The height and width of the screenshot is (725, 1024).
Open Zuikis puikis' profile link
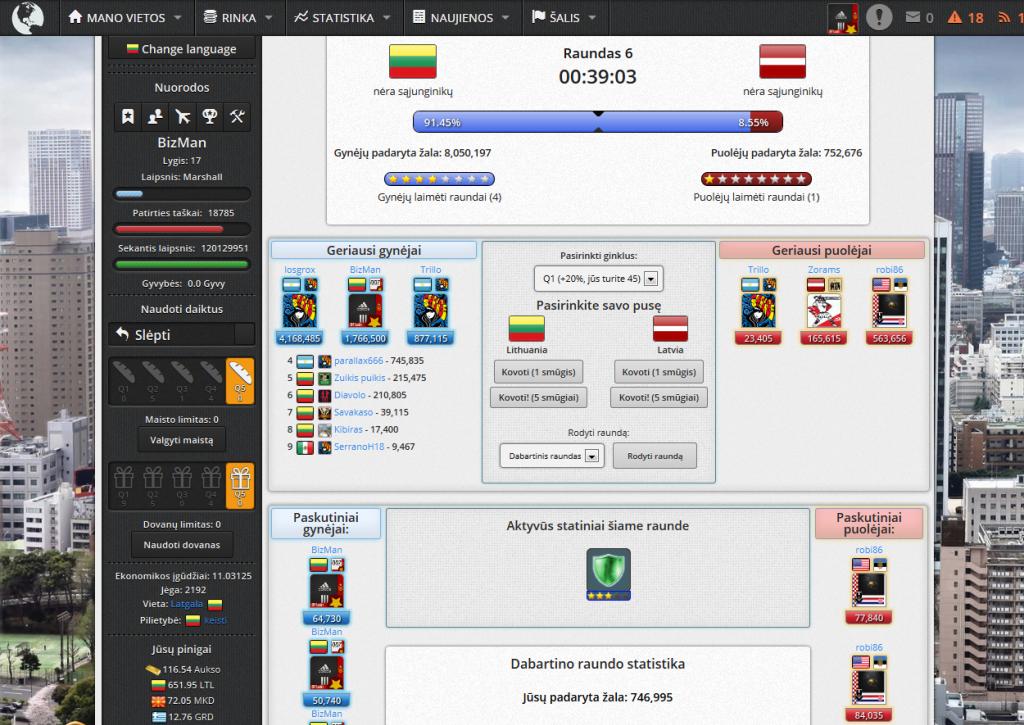coord(360,378)
